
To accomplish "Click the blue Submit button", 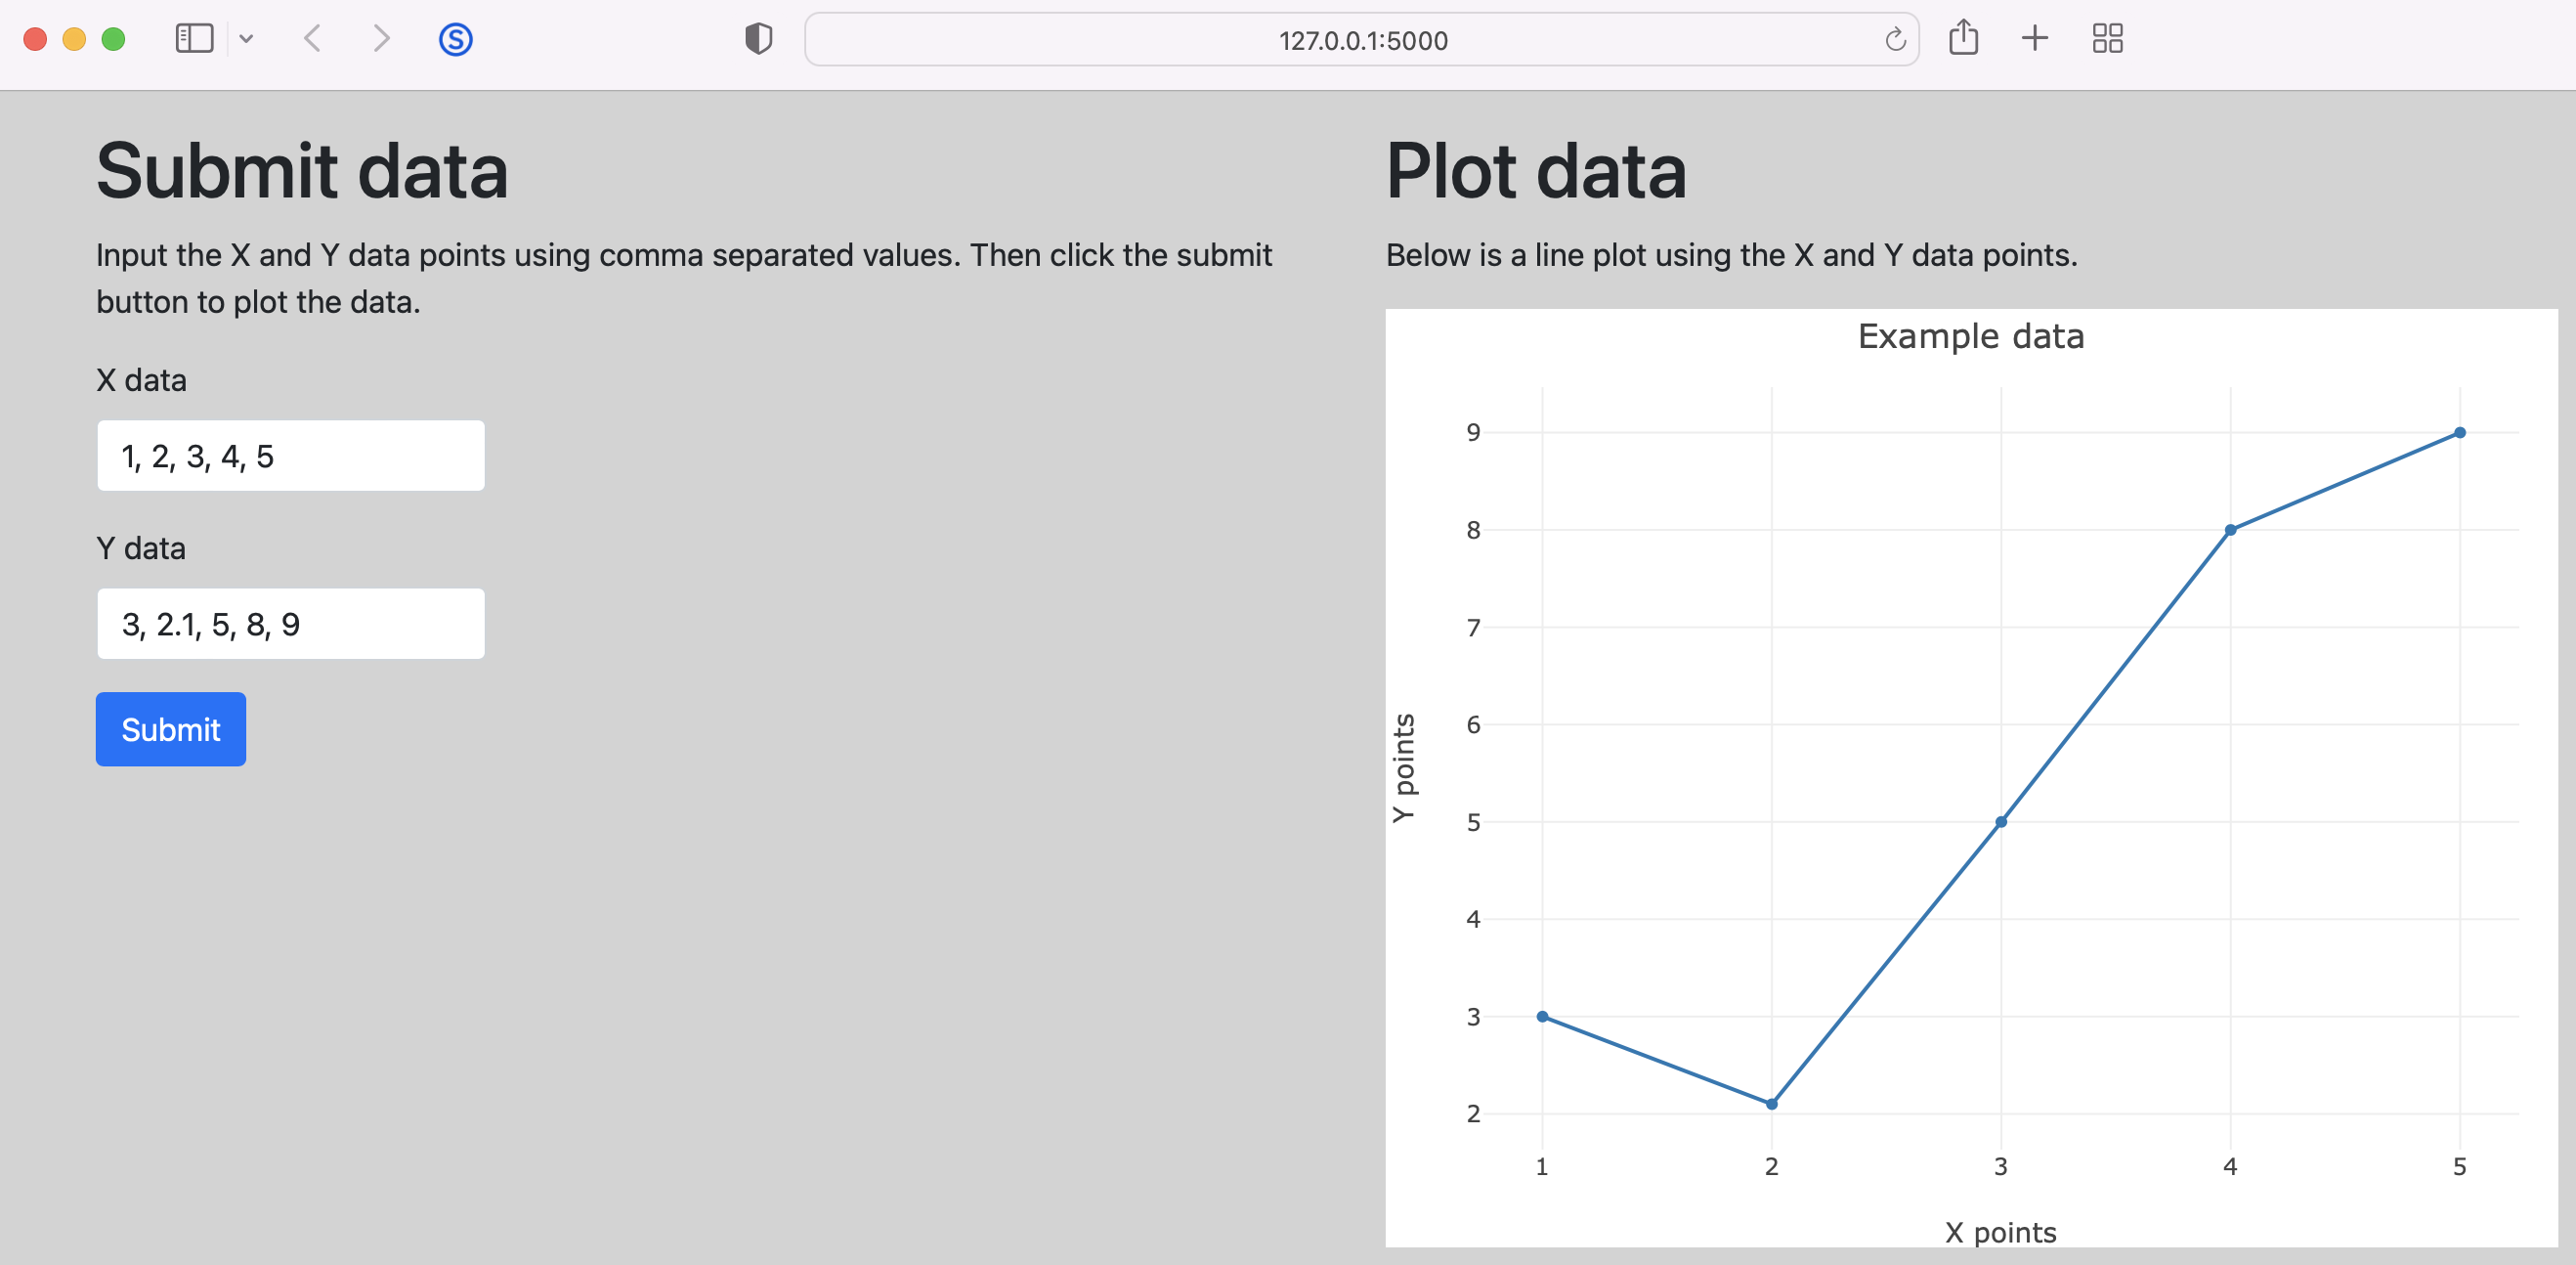I will click(171, 729).
